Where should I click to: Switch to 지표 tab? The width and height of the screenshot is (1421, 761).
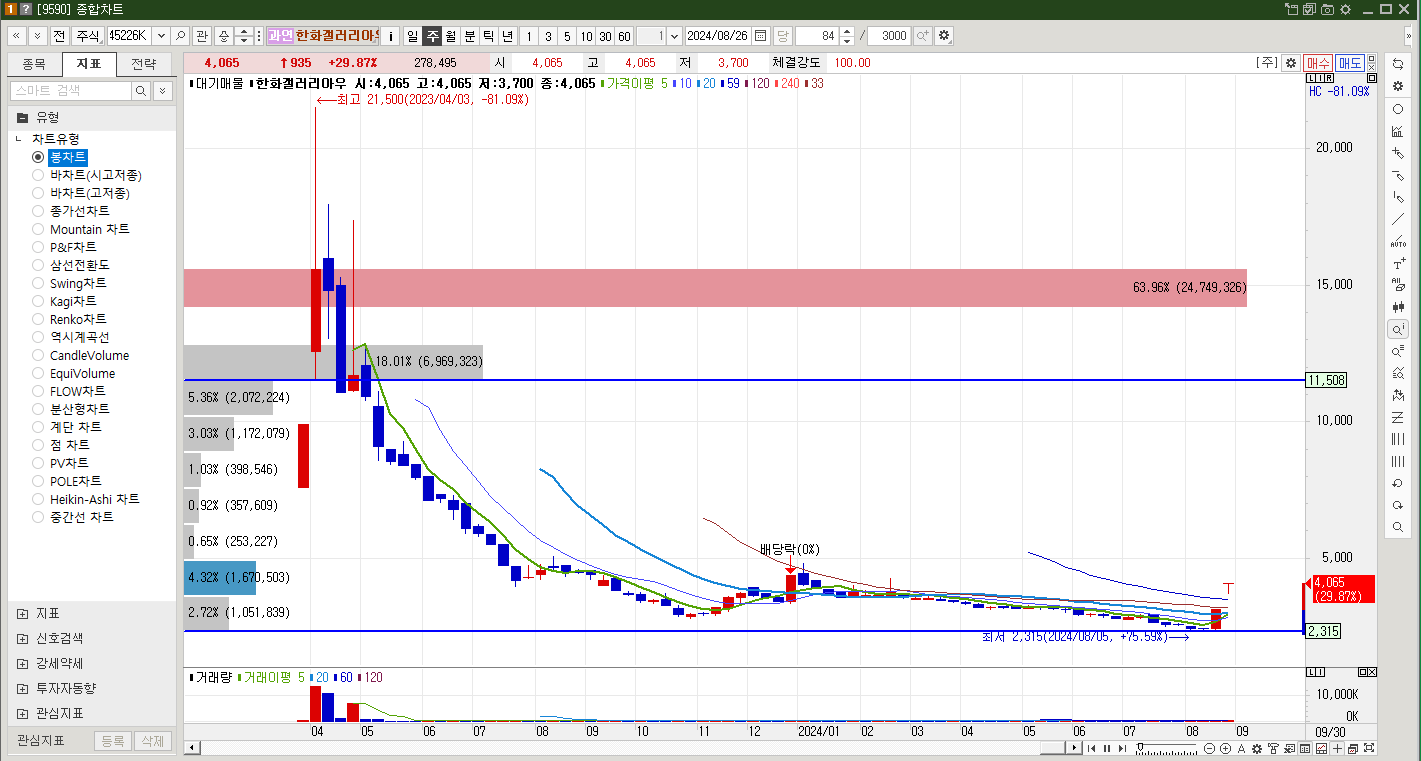(89, 64)
